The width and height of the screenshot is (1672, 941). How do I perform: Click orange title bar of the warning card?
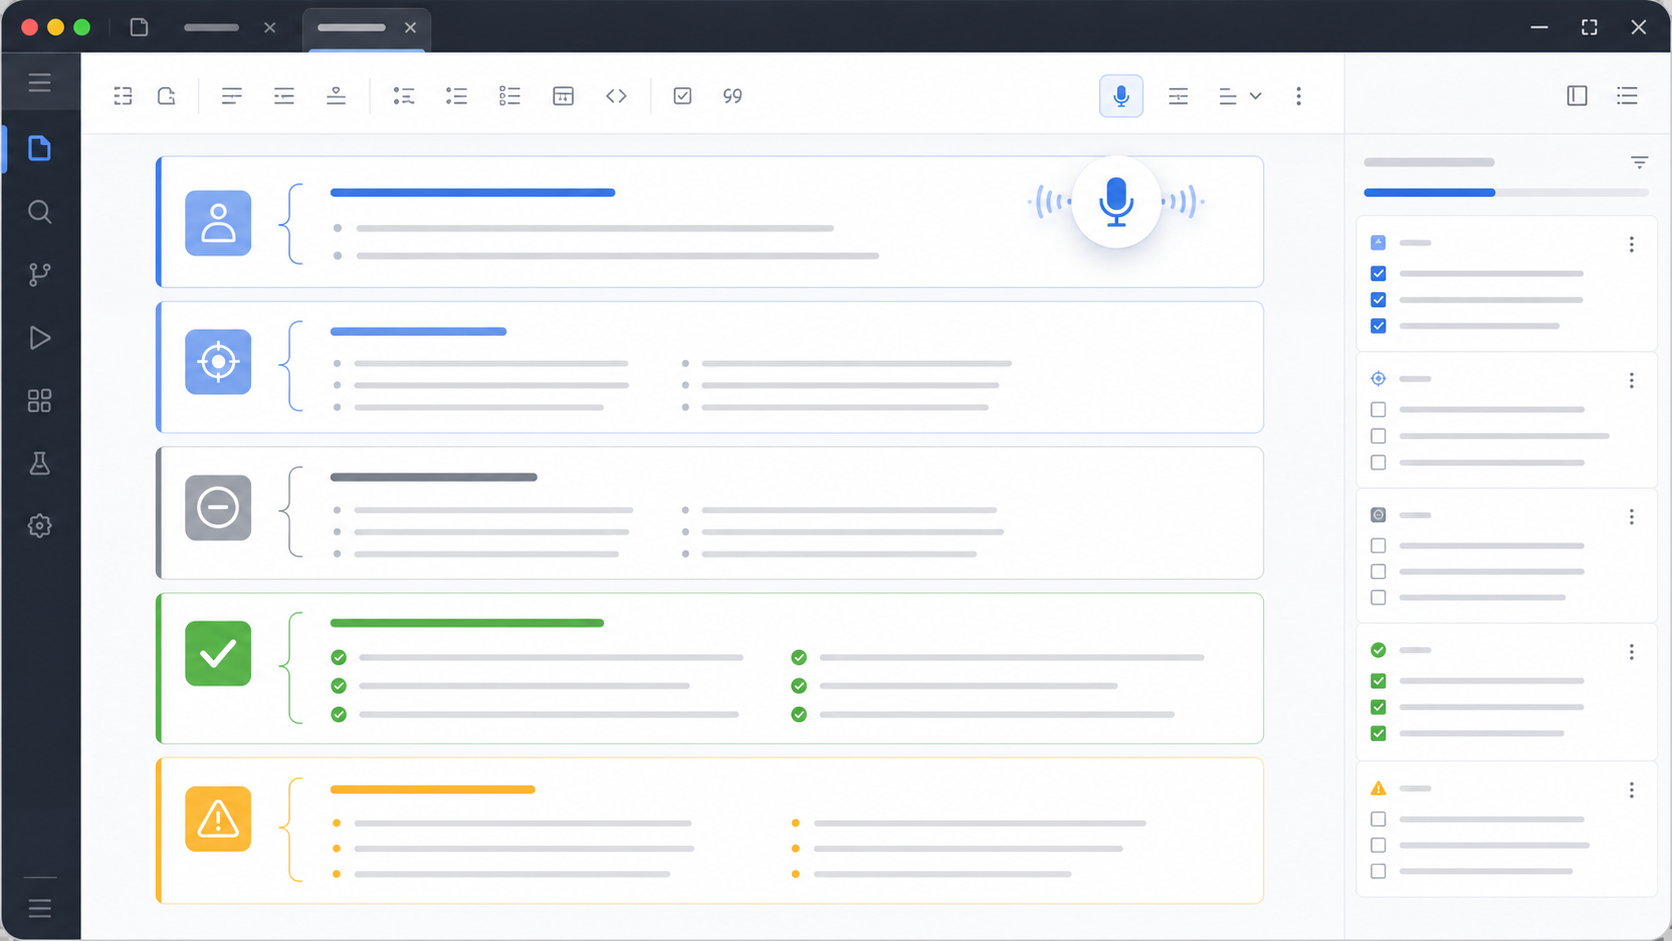pyautogui.click(x=432, y=789)
